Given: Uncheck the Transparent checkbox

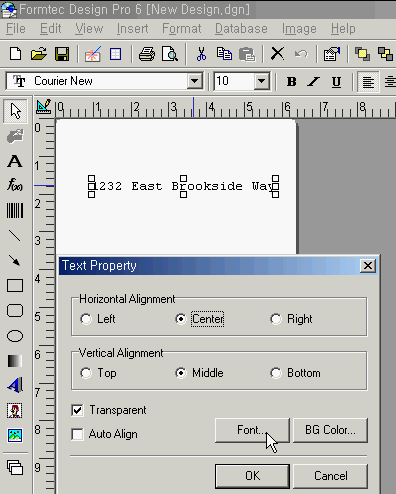Looking at the screenshot, I should 77,410.
